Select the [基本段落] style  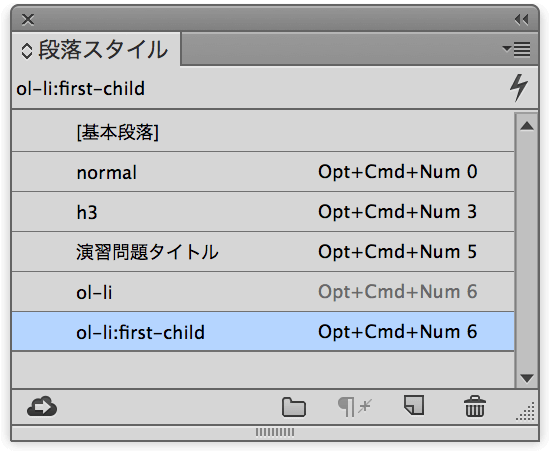coord(263,132)
